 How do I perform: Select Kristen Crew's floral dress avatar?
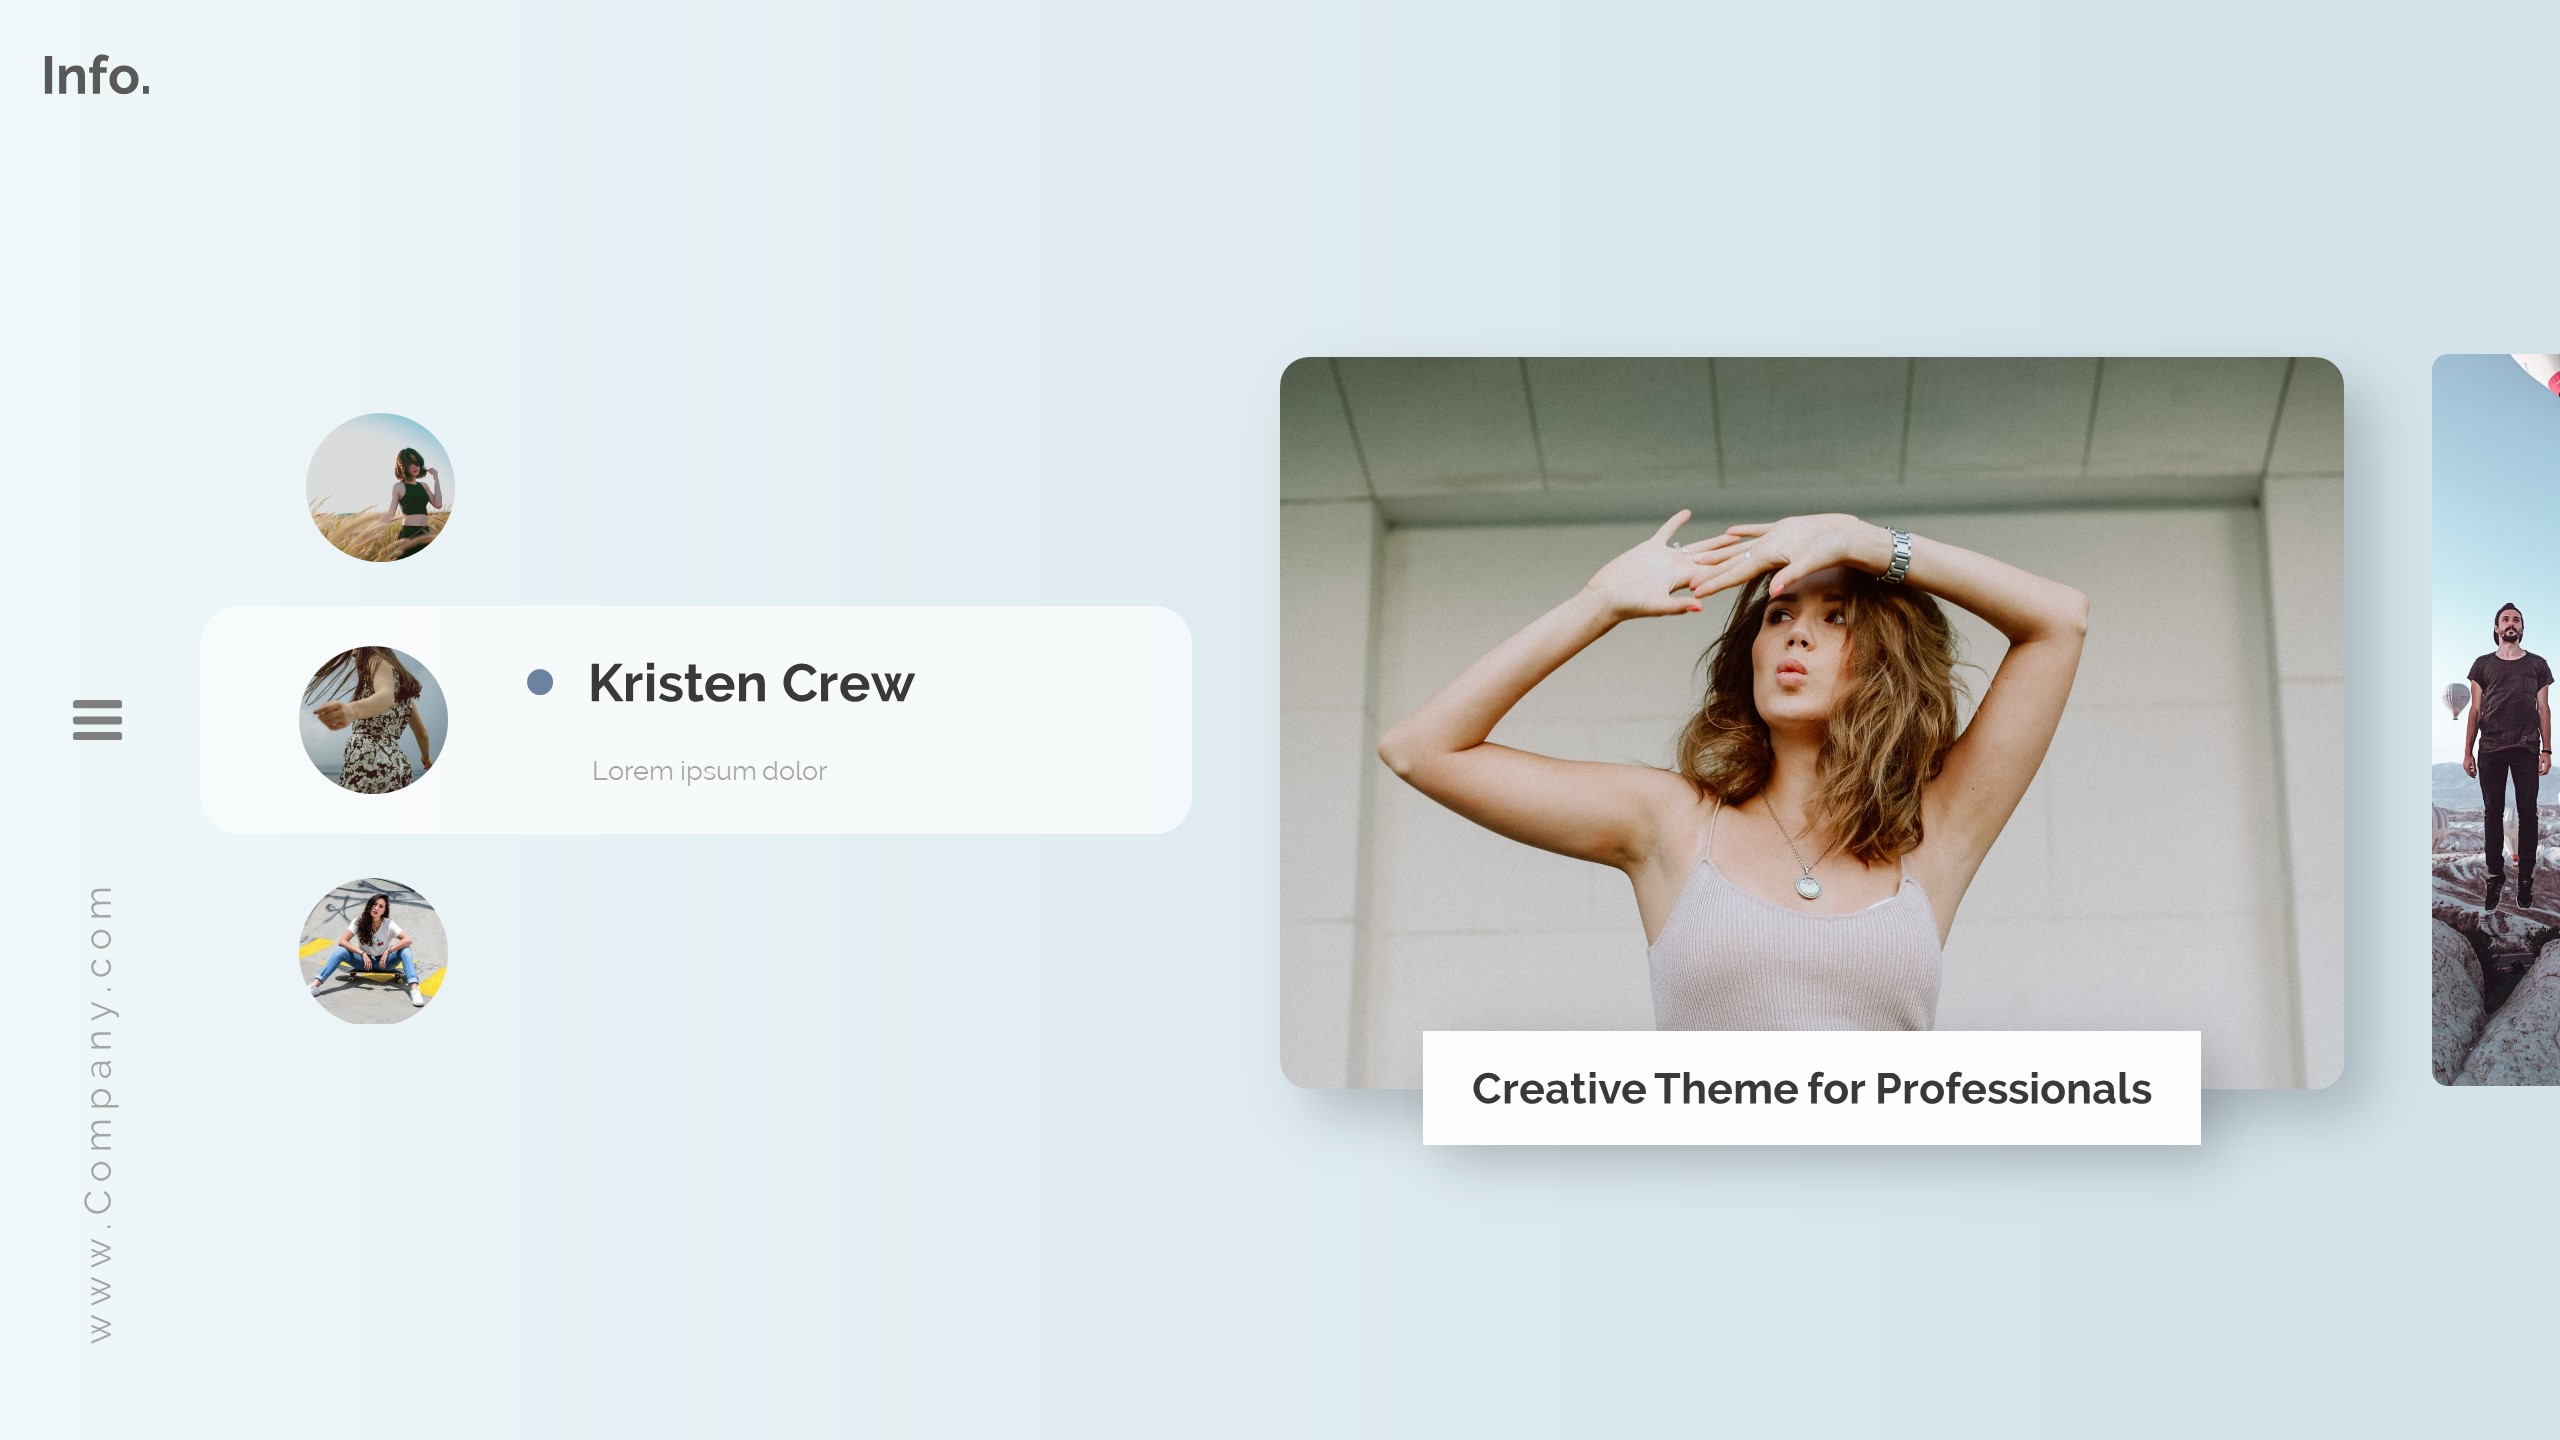[x=373, y=720]
